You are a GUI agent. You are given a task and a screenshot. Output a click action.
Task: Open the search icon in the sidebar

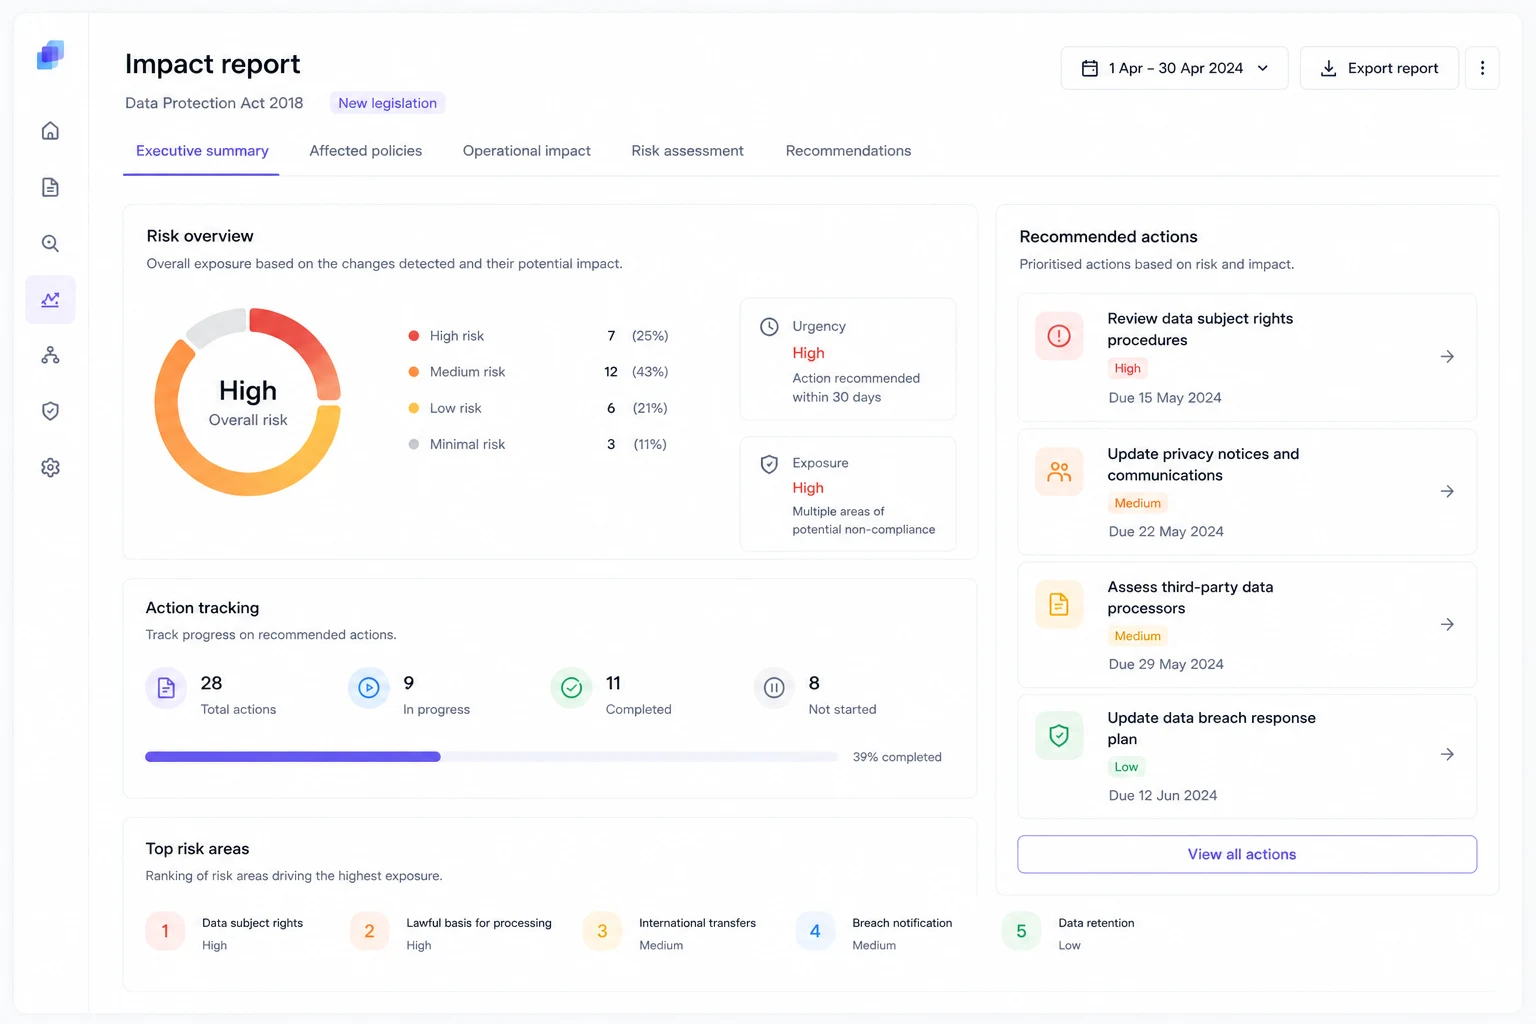(x=50, y=243)
